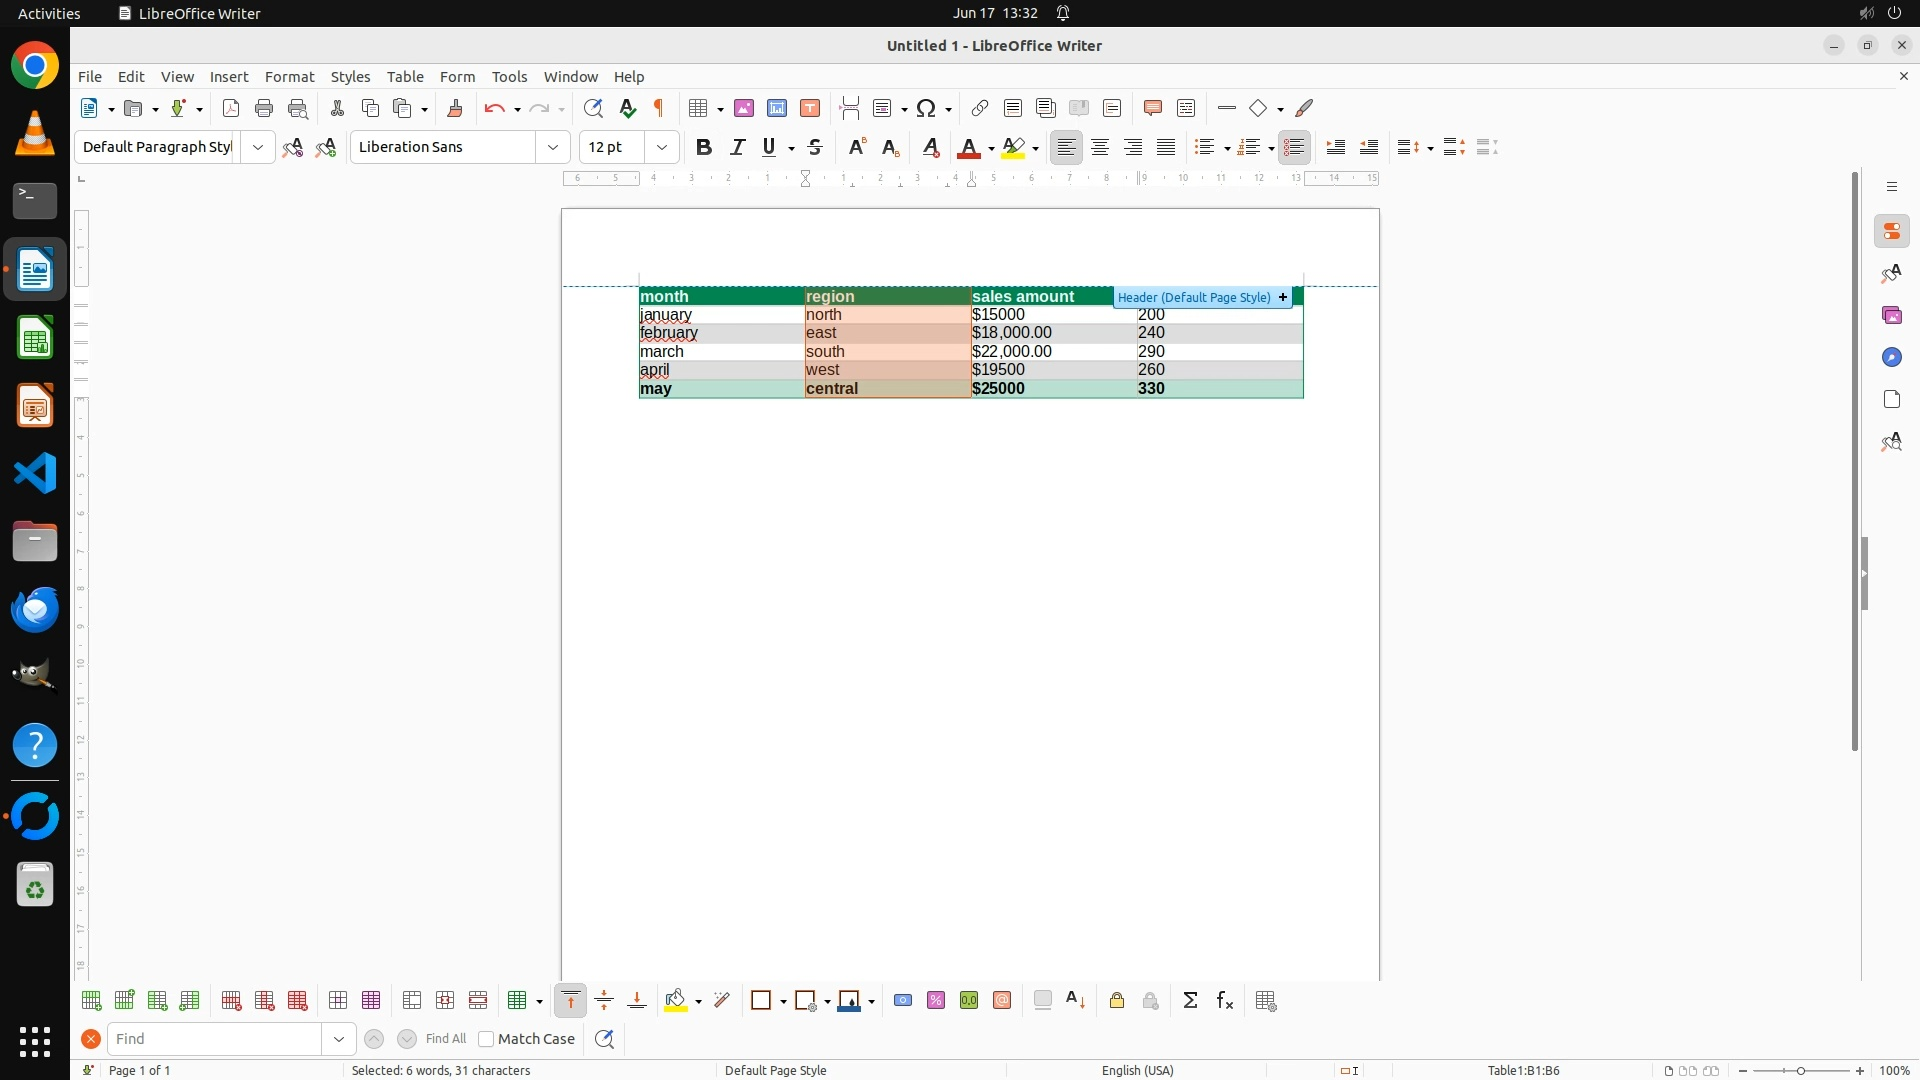1920x1080 pixels.
Task: Enable the Match Case checkbox
Action: (x=486, y=1039)
